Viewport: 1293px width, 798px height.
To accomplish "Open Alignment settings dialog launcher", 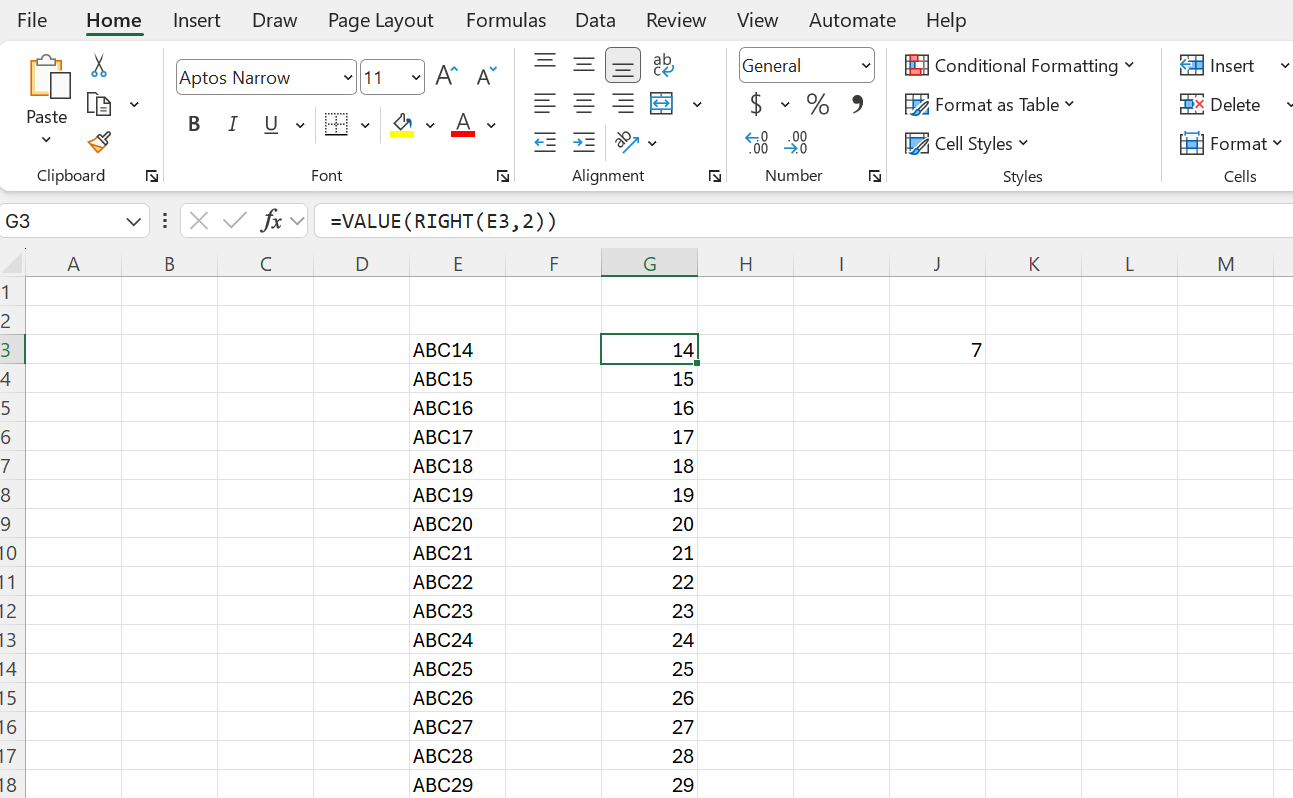I will (715, 176).
